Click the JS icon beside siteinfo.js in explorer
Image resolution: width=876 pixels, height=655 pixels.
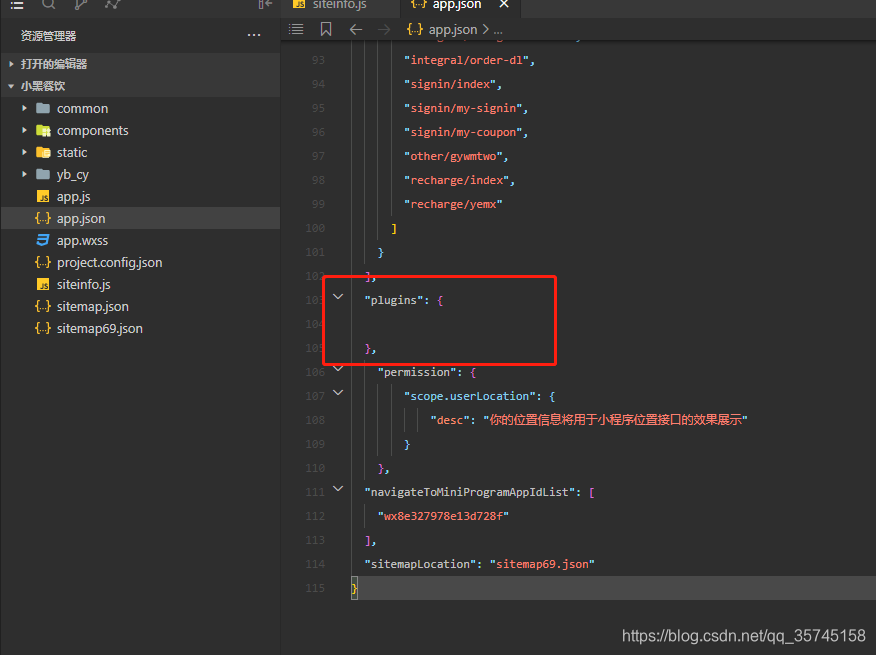click(x=43, y=284)
